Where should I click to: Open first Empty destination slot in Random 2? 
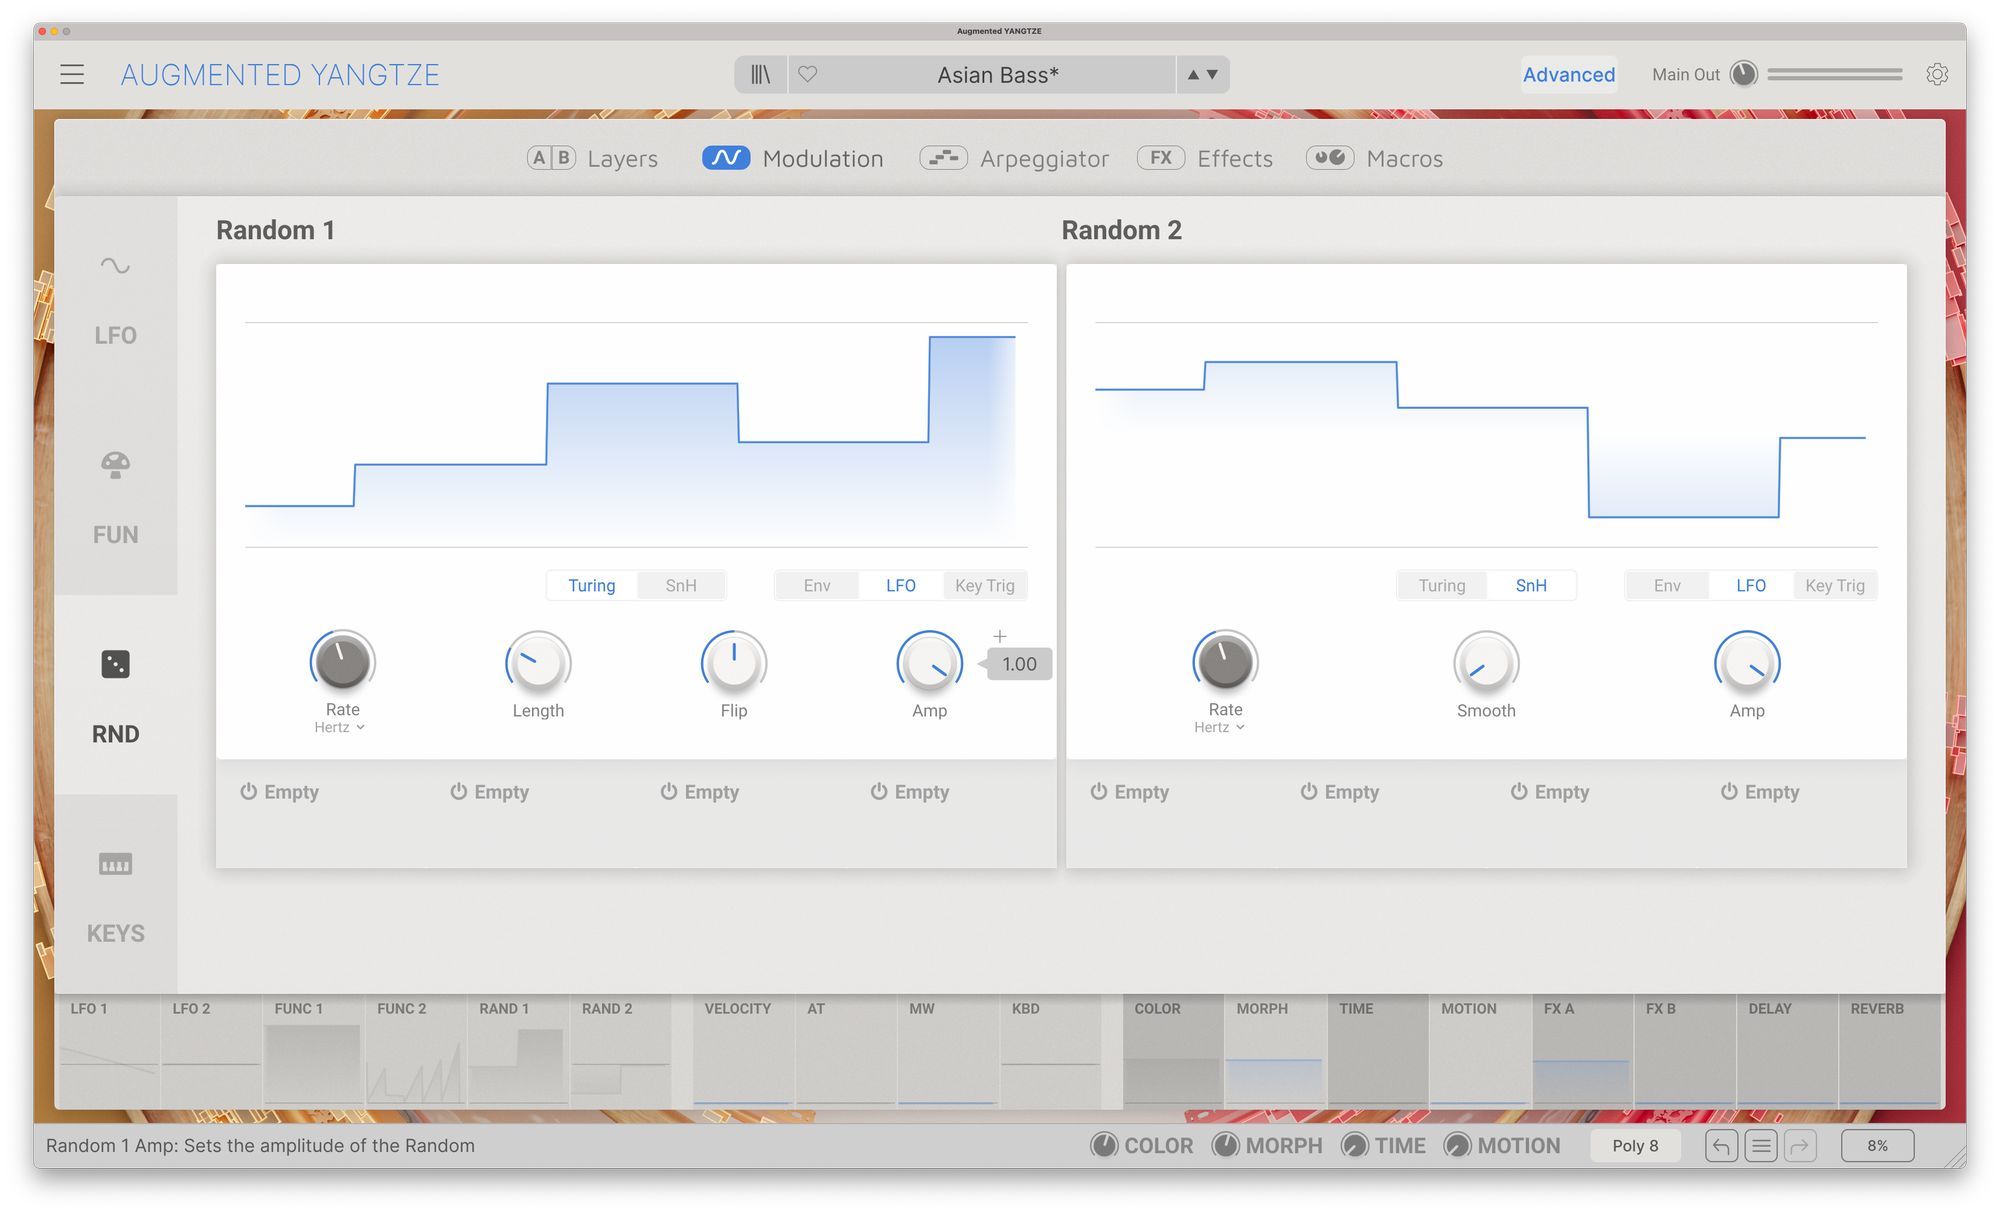[1130, 792]
